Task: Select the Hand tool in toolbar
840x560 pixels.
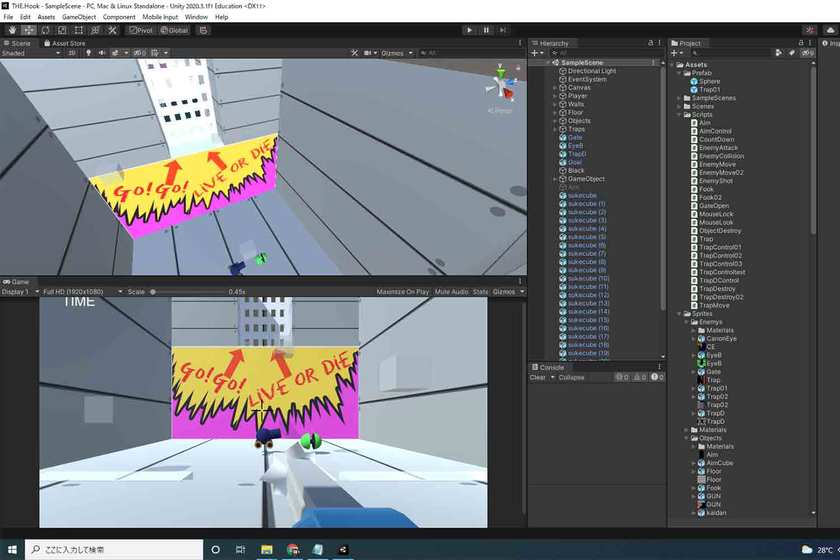Action: tap(11, 30)
